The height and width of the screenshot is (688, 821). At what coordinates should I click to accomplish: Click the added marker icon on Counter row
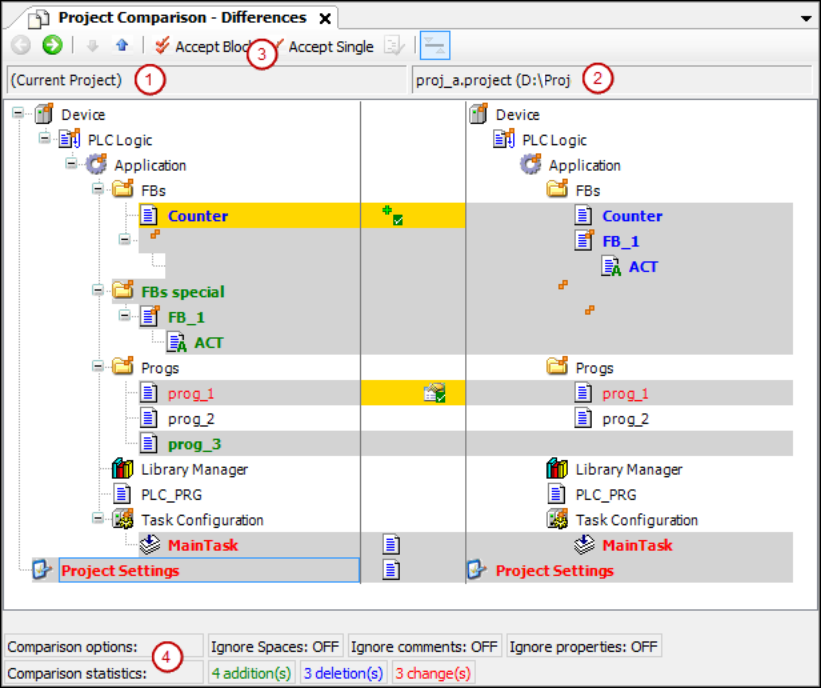[392, 215]
